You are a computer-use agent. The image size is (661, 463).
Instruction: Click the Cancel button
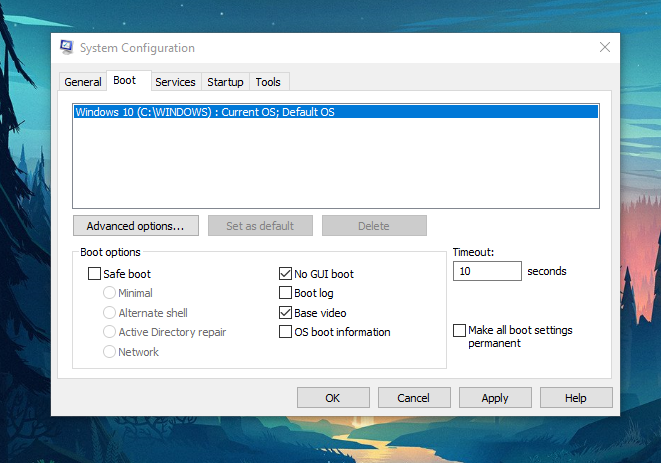click(x=414, y=398)
